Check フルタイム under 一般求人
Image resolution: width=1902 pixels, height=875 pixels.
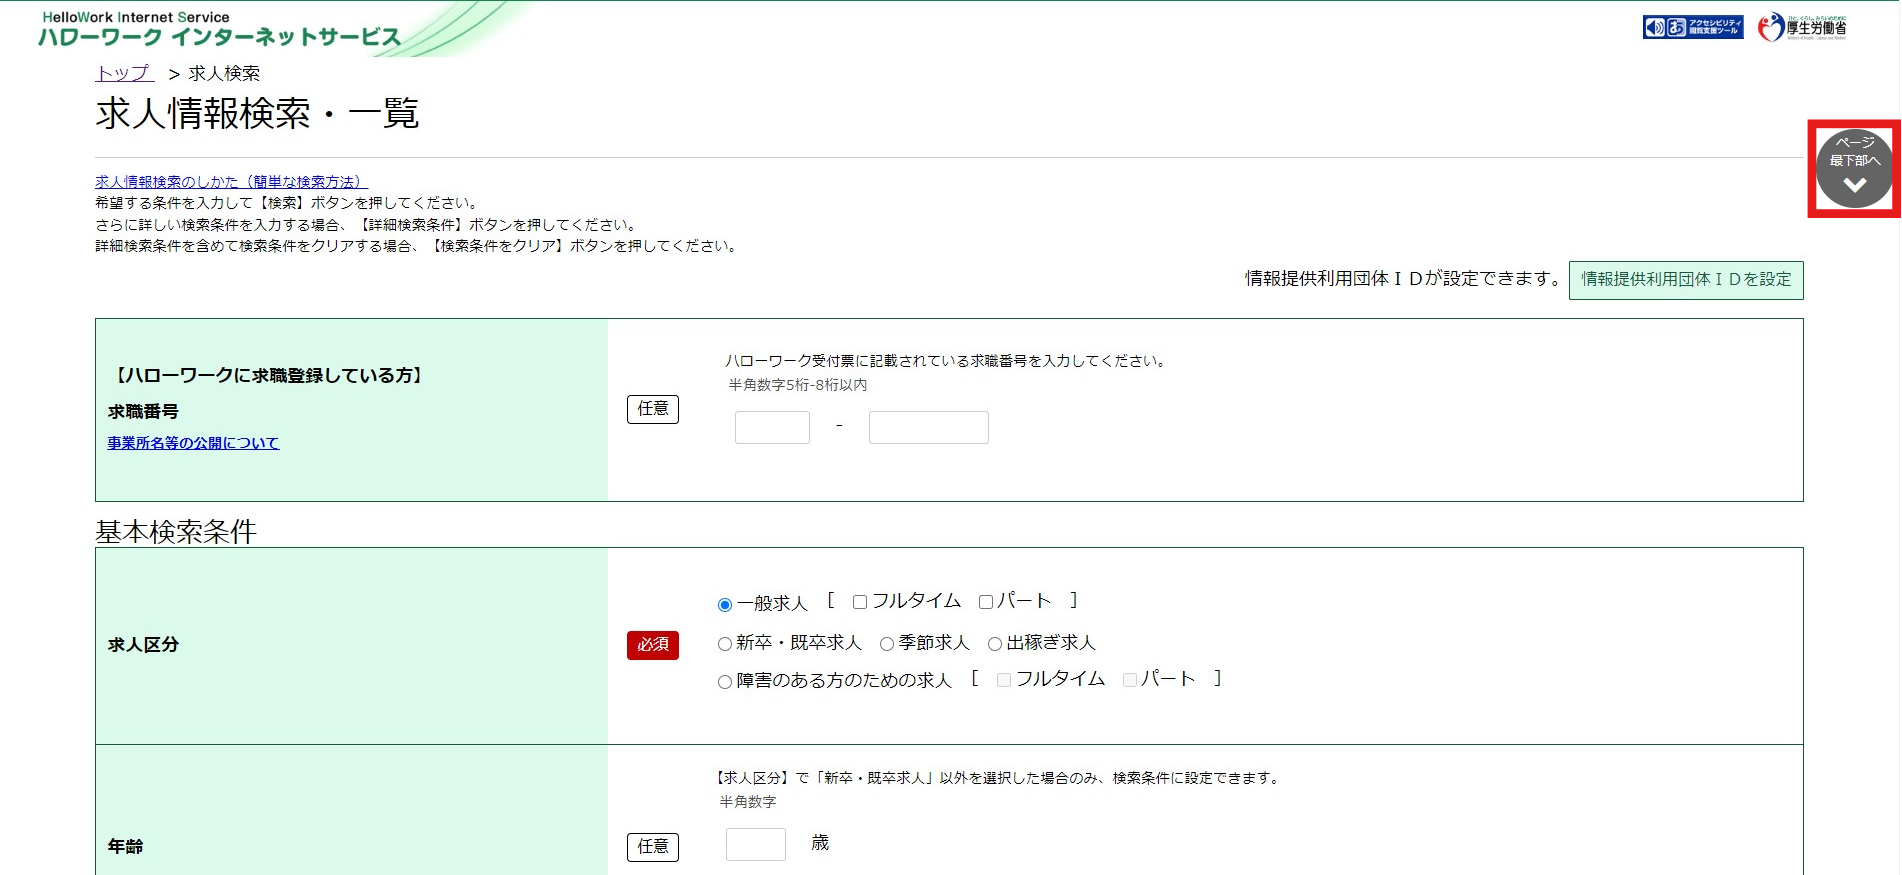[860, 602]
